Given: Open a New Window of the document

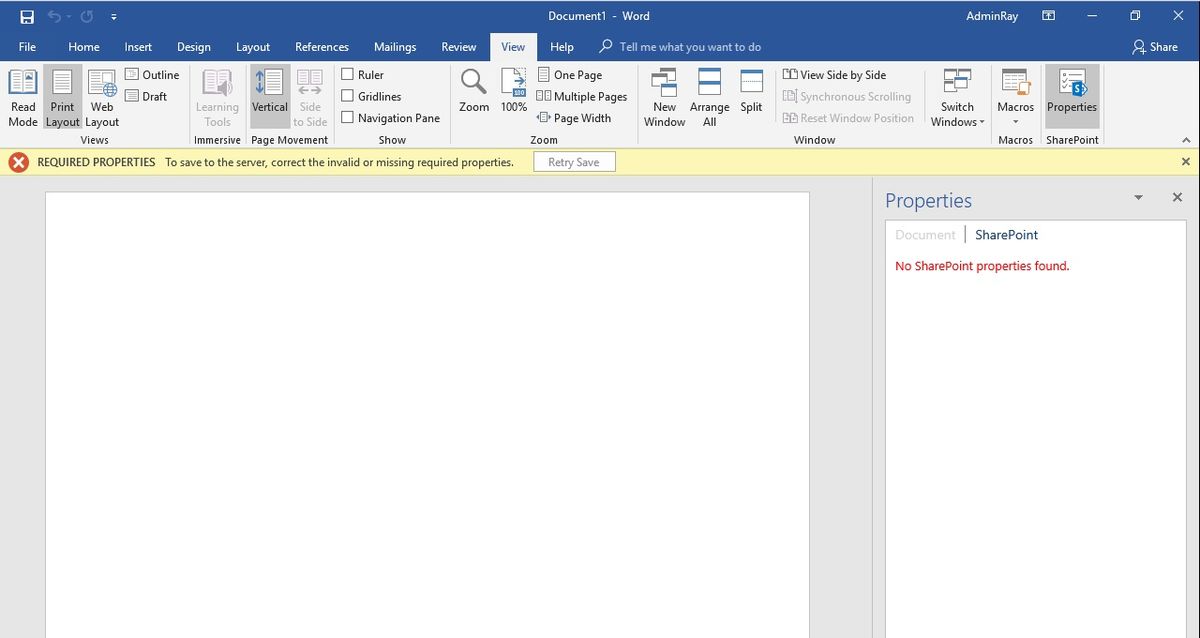Looking at the screenshot, I should click(x=663, y=95).
